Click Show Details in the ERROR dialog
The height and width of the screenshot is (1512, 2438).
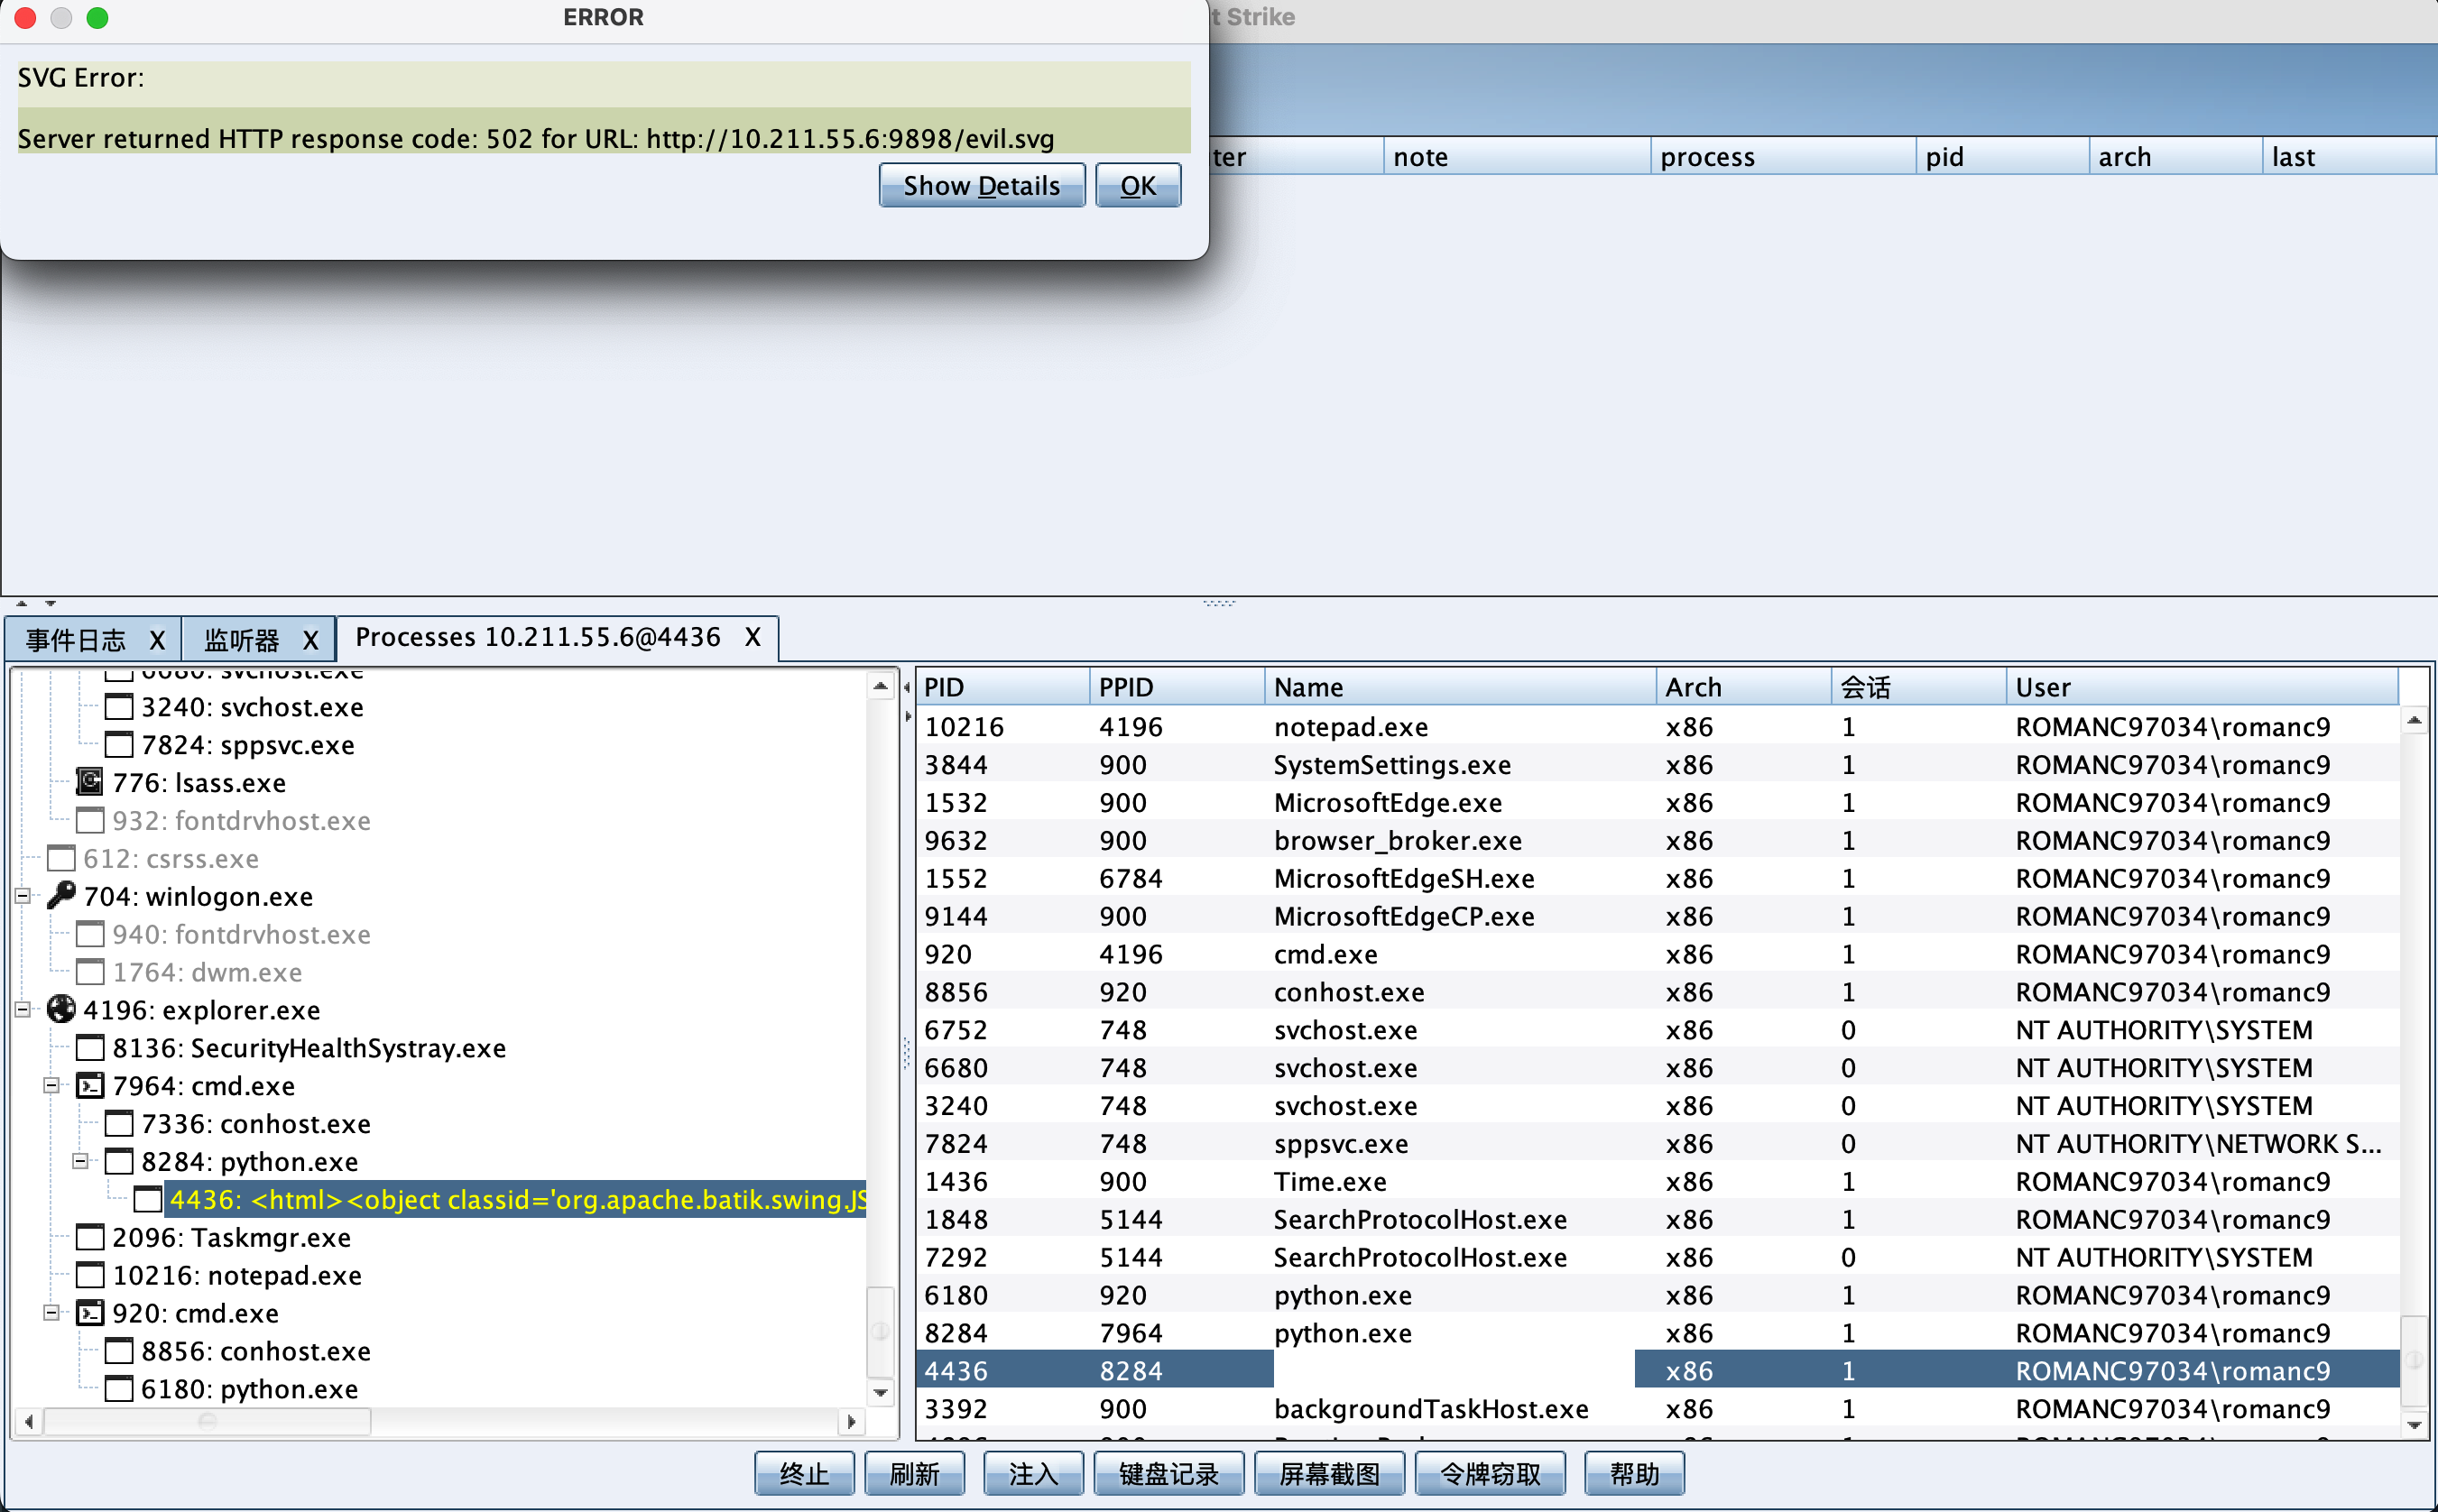[x=981, y=185]
